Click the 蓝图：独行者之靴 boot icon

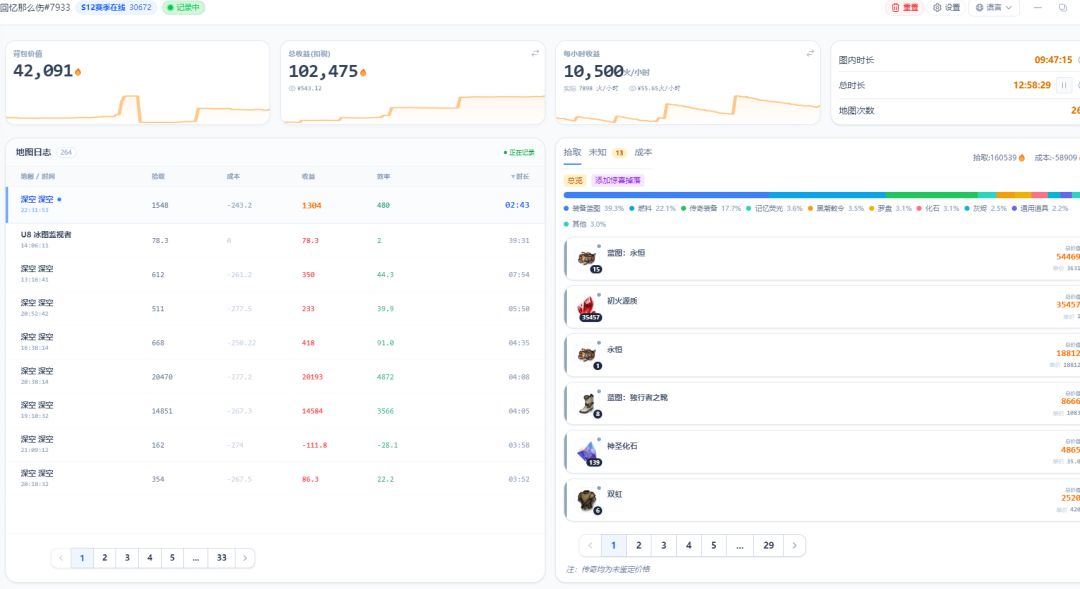tap(587, 404)
